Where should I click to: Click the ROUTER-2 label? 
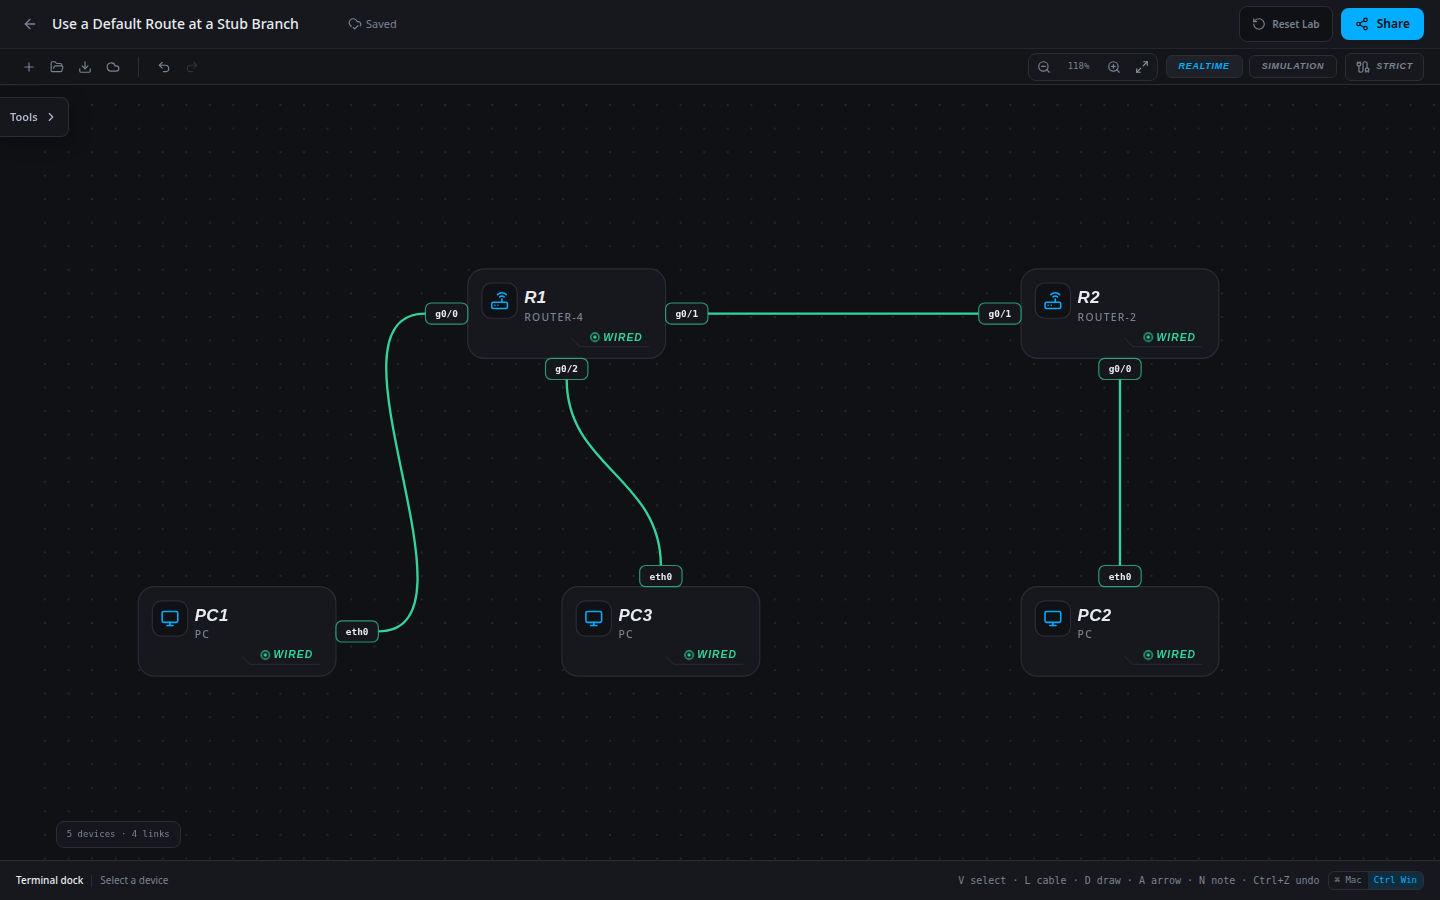click(1107, 317)
